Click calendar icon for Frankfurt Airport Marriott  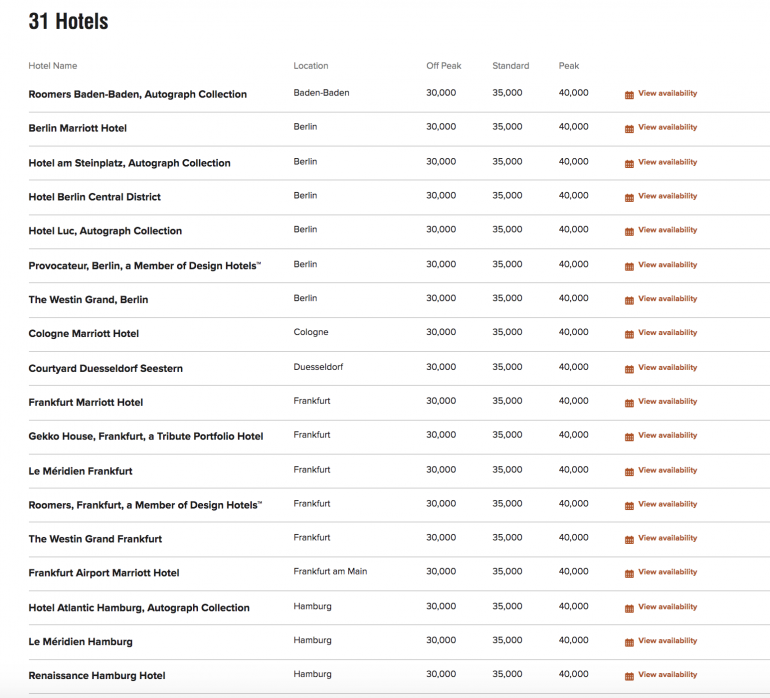629,574
